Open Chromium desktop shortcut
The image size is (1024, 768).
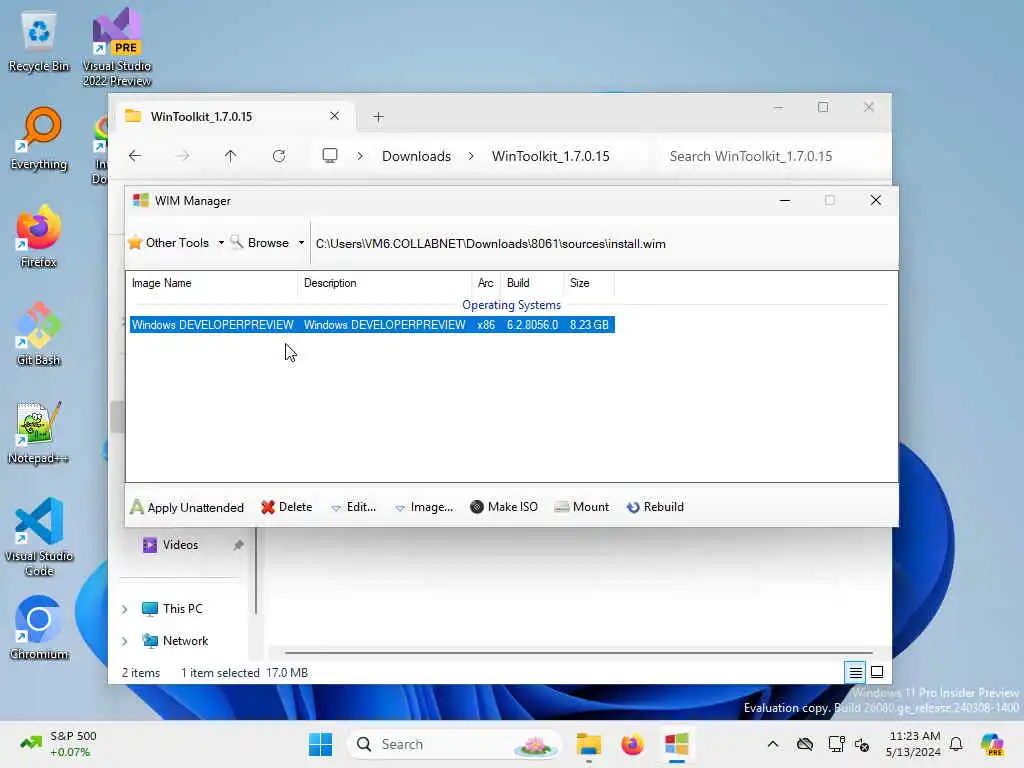[x=39, y=628]
